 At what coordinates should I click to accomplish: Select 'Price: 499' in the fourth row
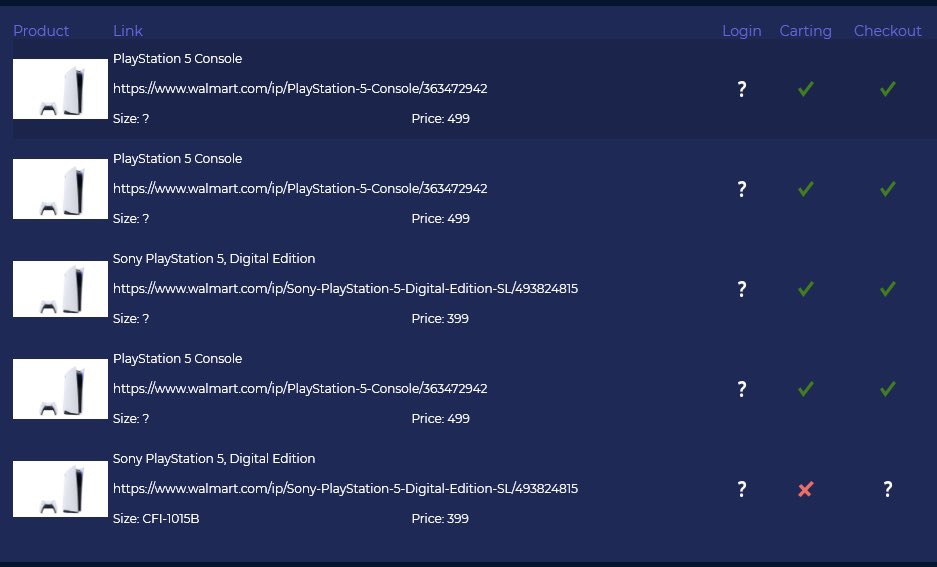tap(440, 419)
